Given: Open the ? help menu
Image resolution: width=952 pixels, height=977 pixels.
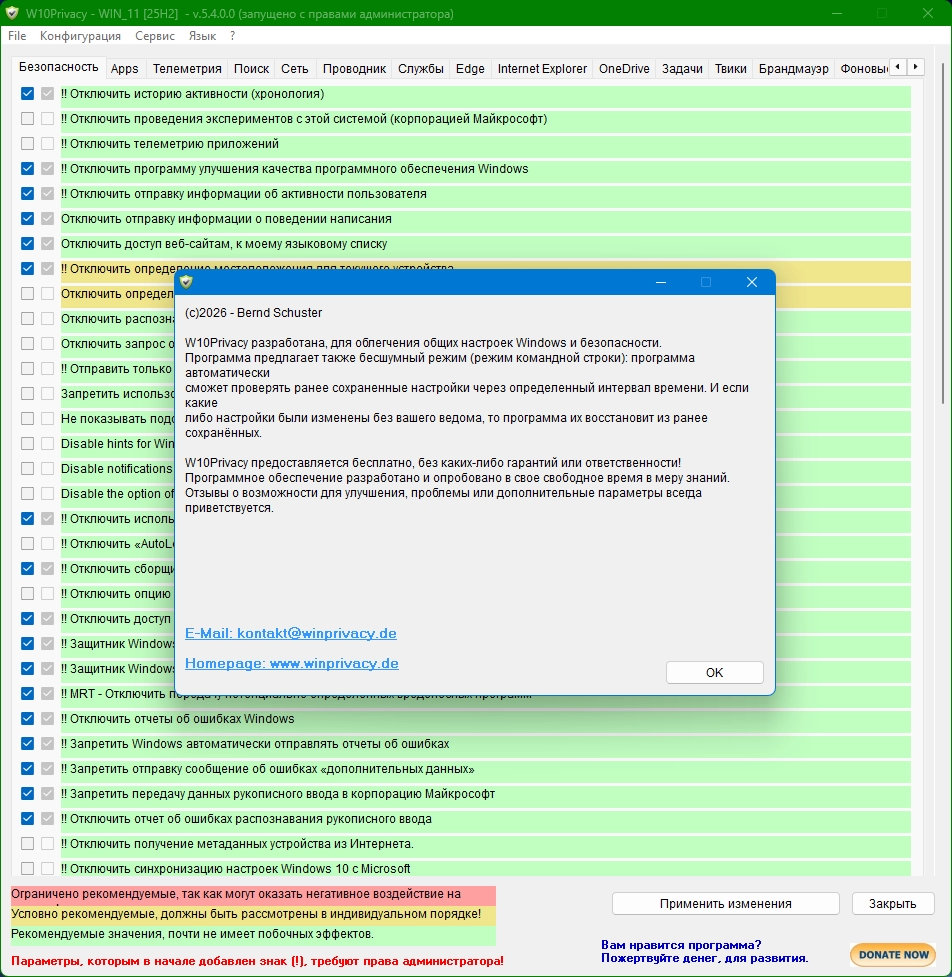Looking at the screenshot, I should (x=232, y=36).
